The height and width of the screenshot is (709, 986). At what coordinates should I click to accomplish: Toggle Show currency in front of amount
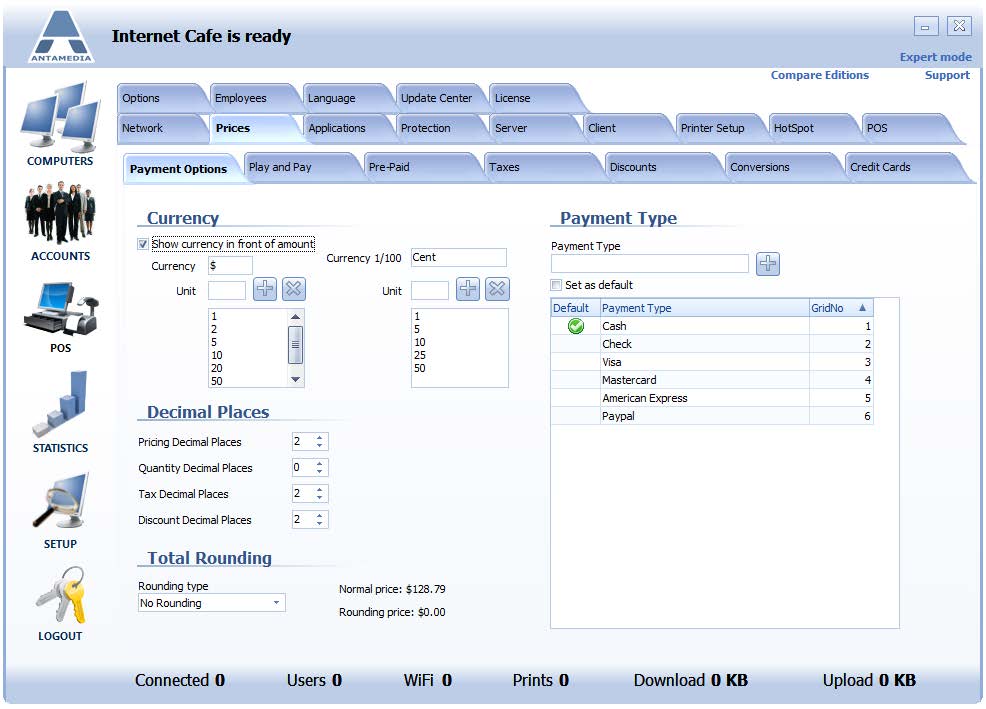pyautogui.click(x=143, y=244)
